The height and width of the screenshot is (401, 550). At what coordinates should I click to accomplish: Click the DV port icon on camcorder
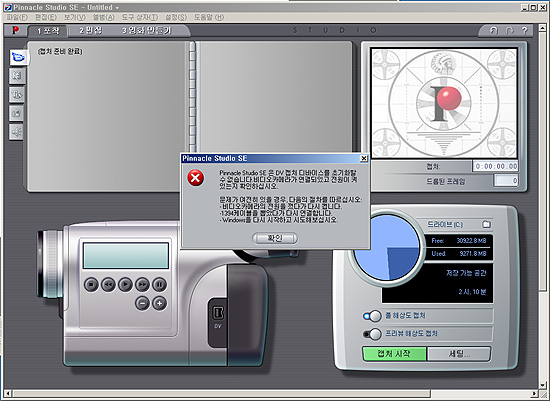218,313
